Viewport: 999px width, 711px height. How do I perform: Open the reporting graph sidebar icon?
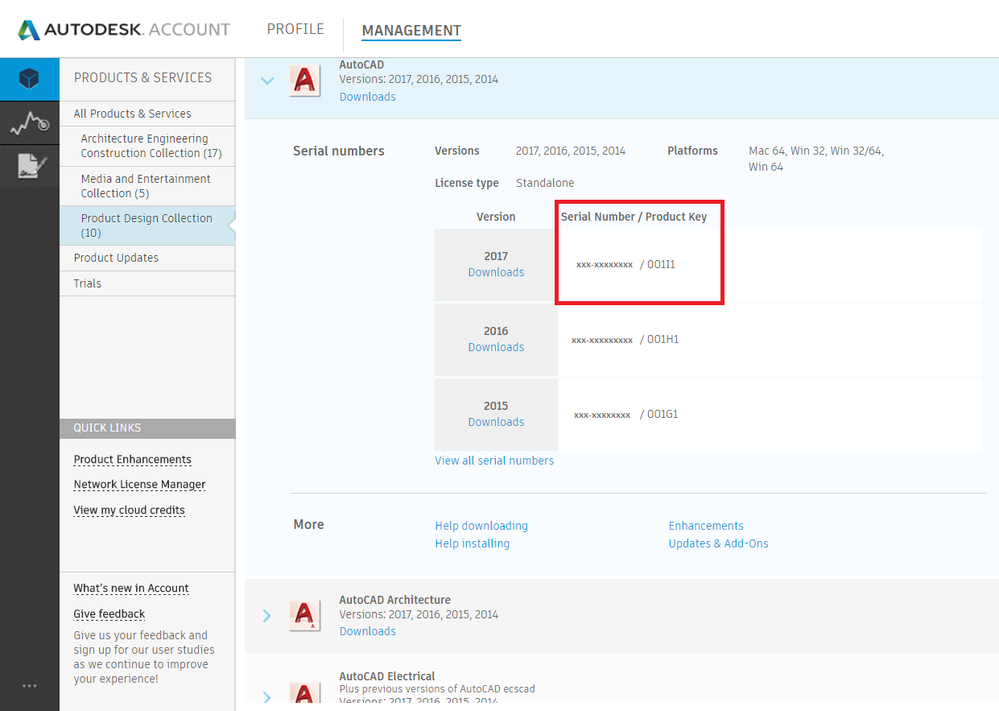click(29, 123)
